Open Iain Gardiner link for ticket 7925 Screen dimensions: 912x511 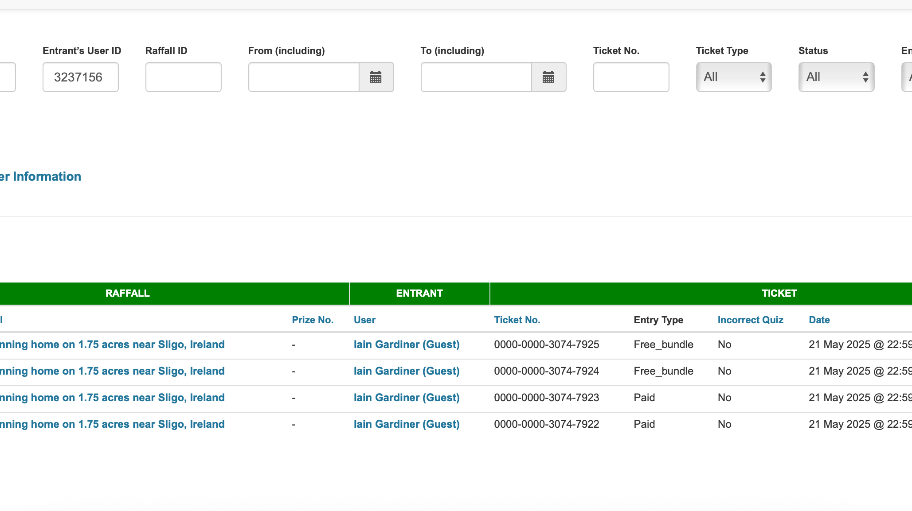pos(406,345)
